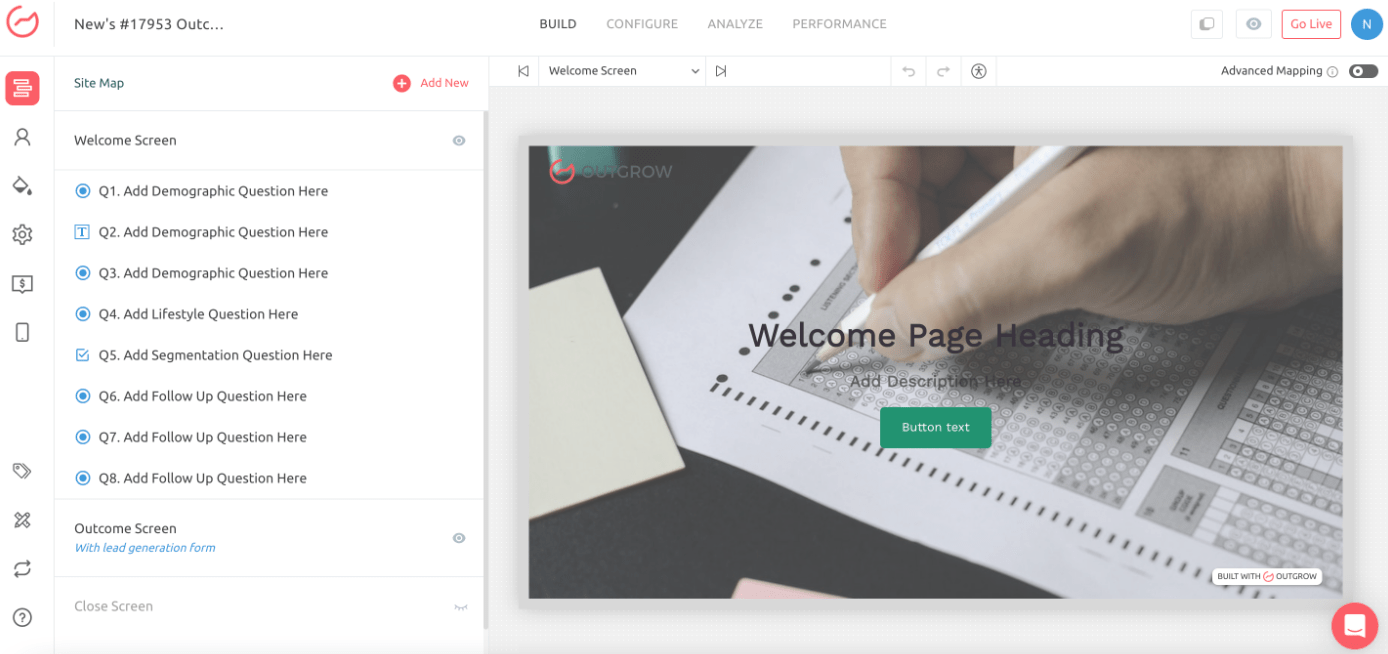Switch to the Configure tab
Image resolution: width=1388 pixels, height=654 pixels.
(641, 24)
